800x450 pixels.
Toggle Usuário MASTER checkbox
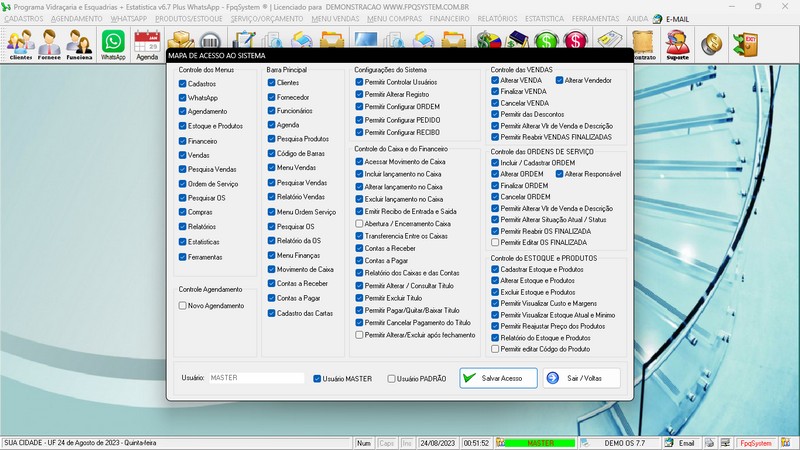coord(317,379)
